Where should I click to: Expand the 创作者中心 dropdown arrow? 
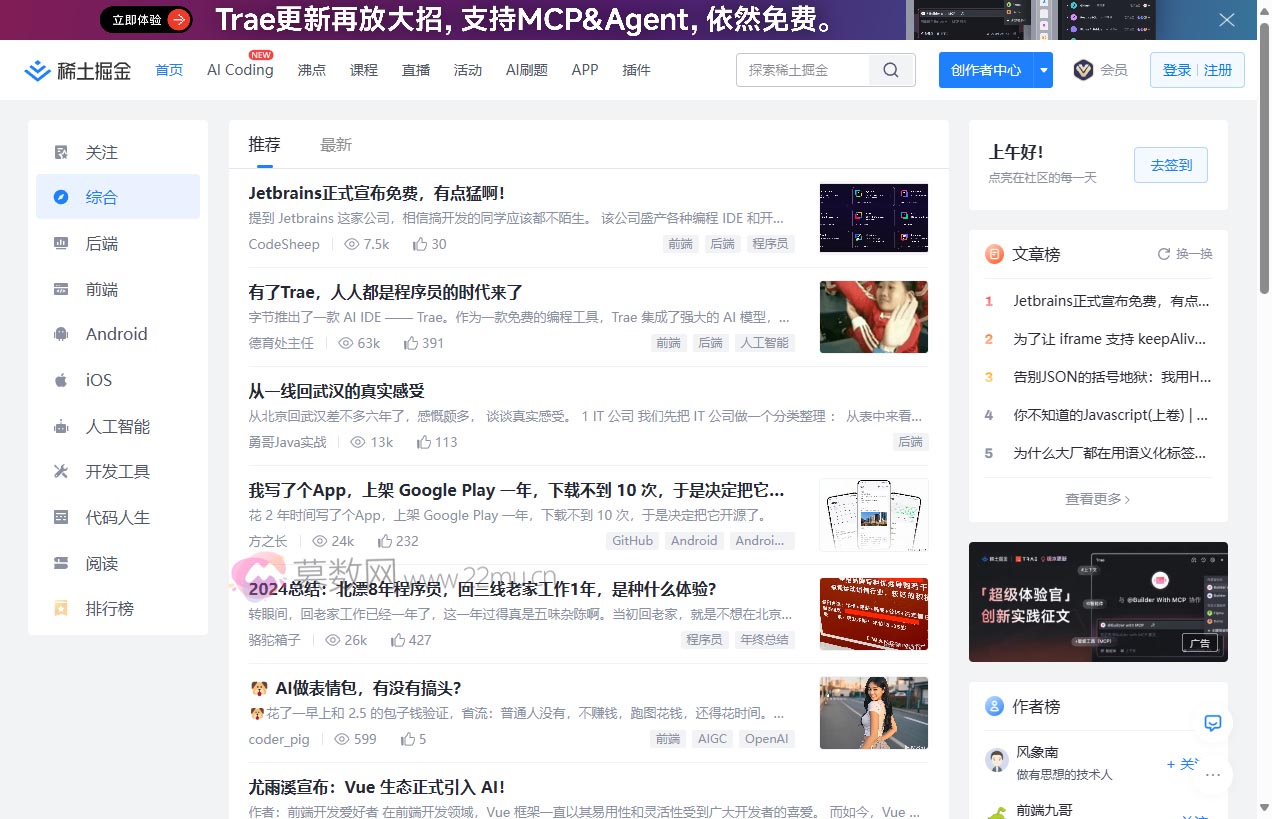1043,70
